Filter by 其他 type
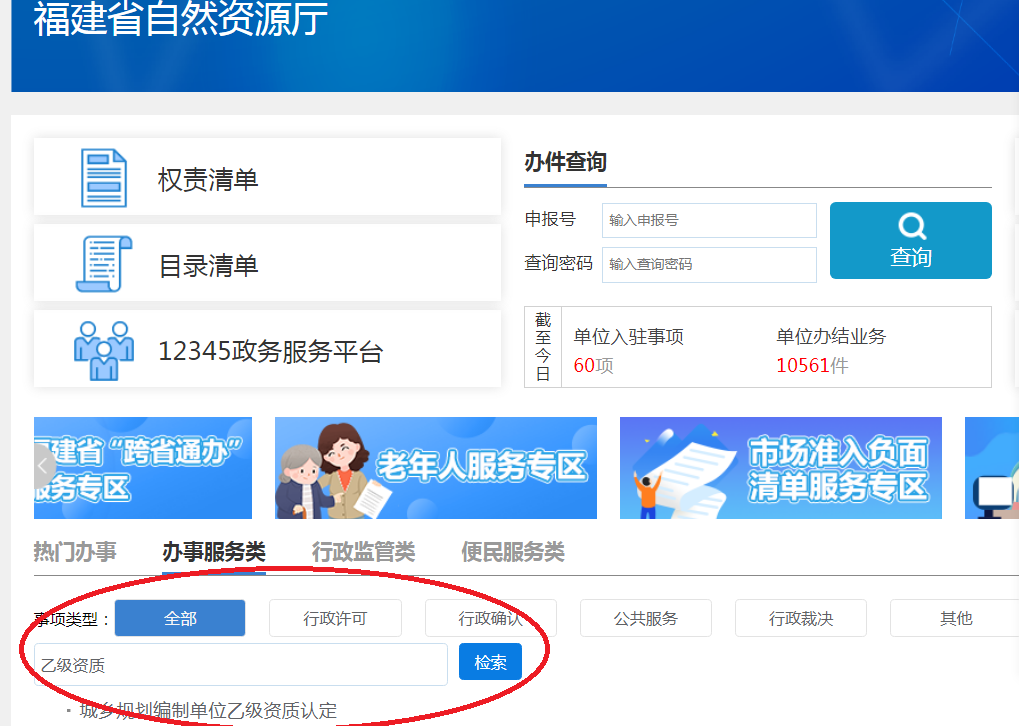Viewport: 1019px width, 726px height. click(955, 618)
